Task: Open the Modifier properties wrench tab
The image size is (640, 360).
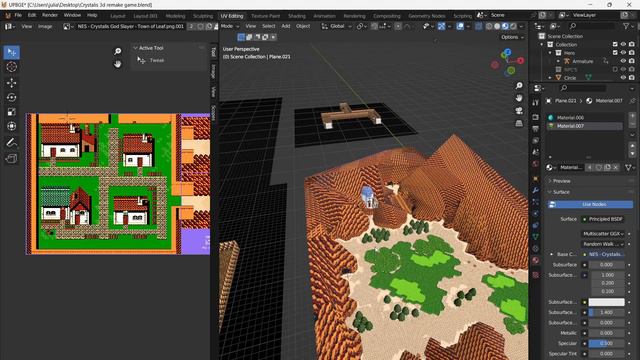Action: 536,190
